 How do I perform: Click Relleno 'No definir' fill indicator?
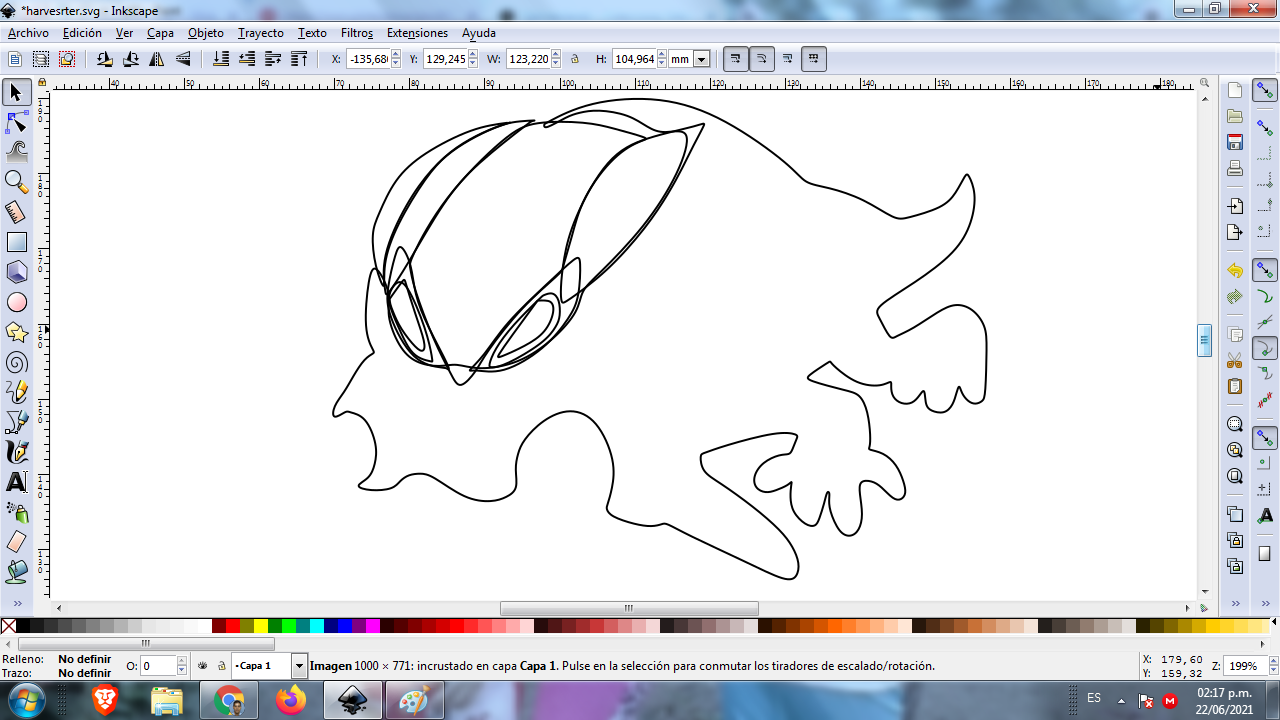point(84,659)
